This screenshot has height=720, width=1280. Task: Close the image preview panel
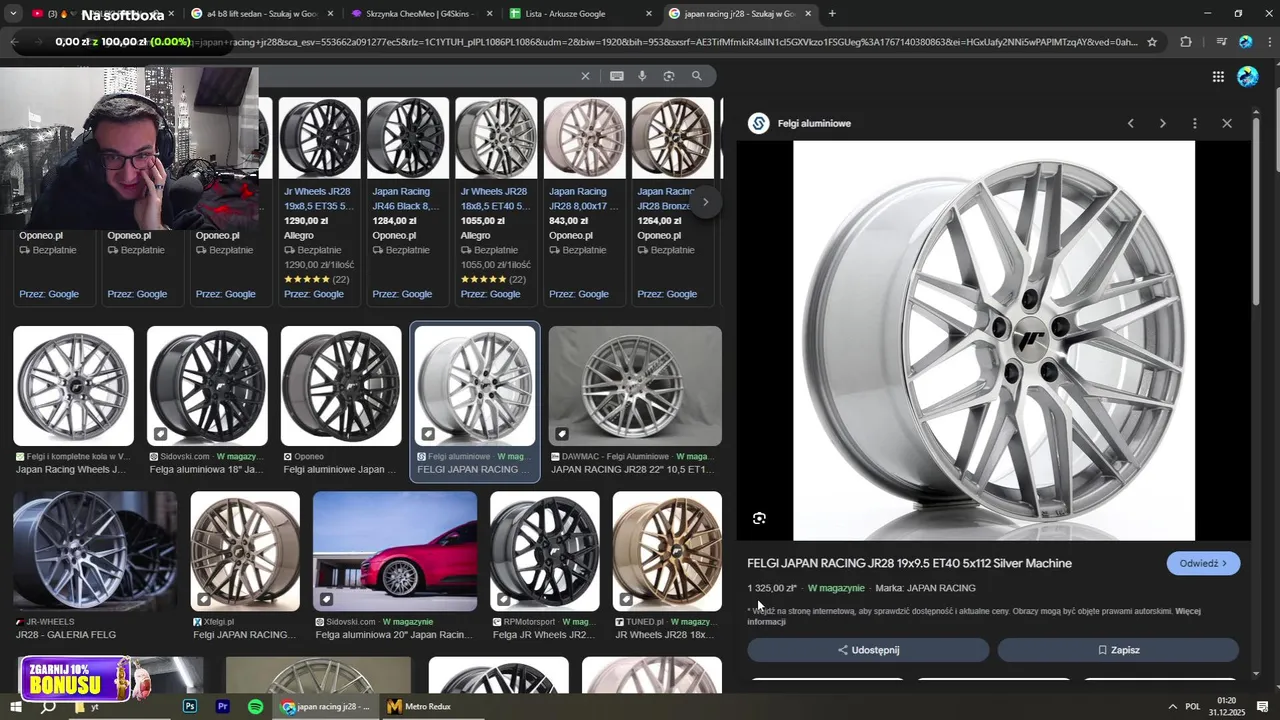pos(1227,123)
